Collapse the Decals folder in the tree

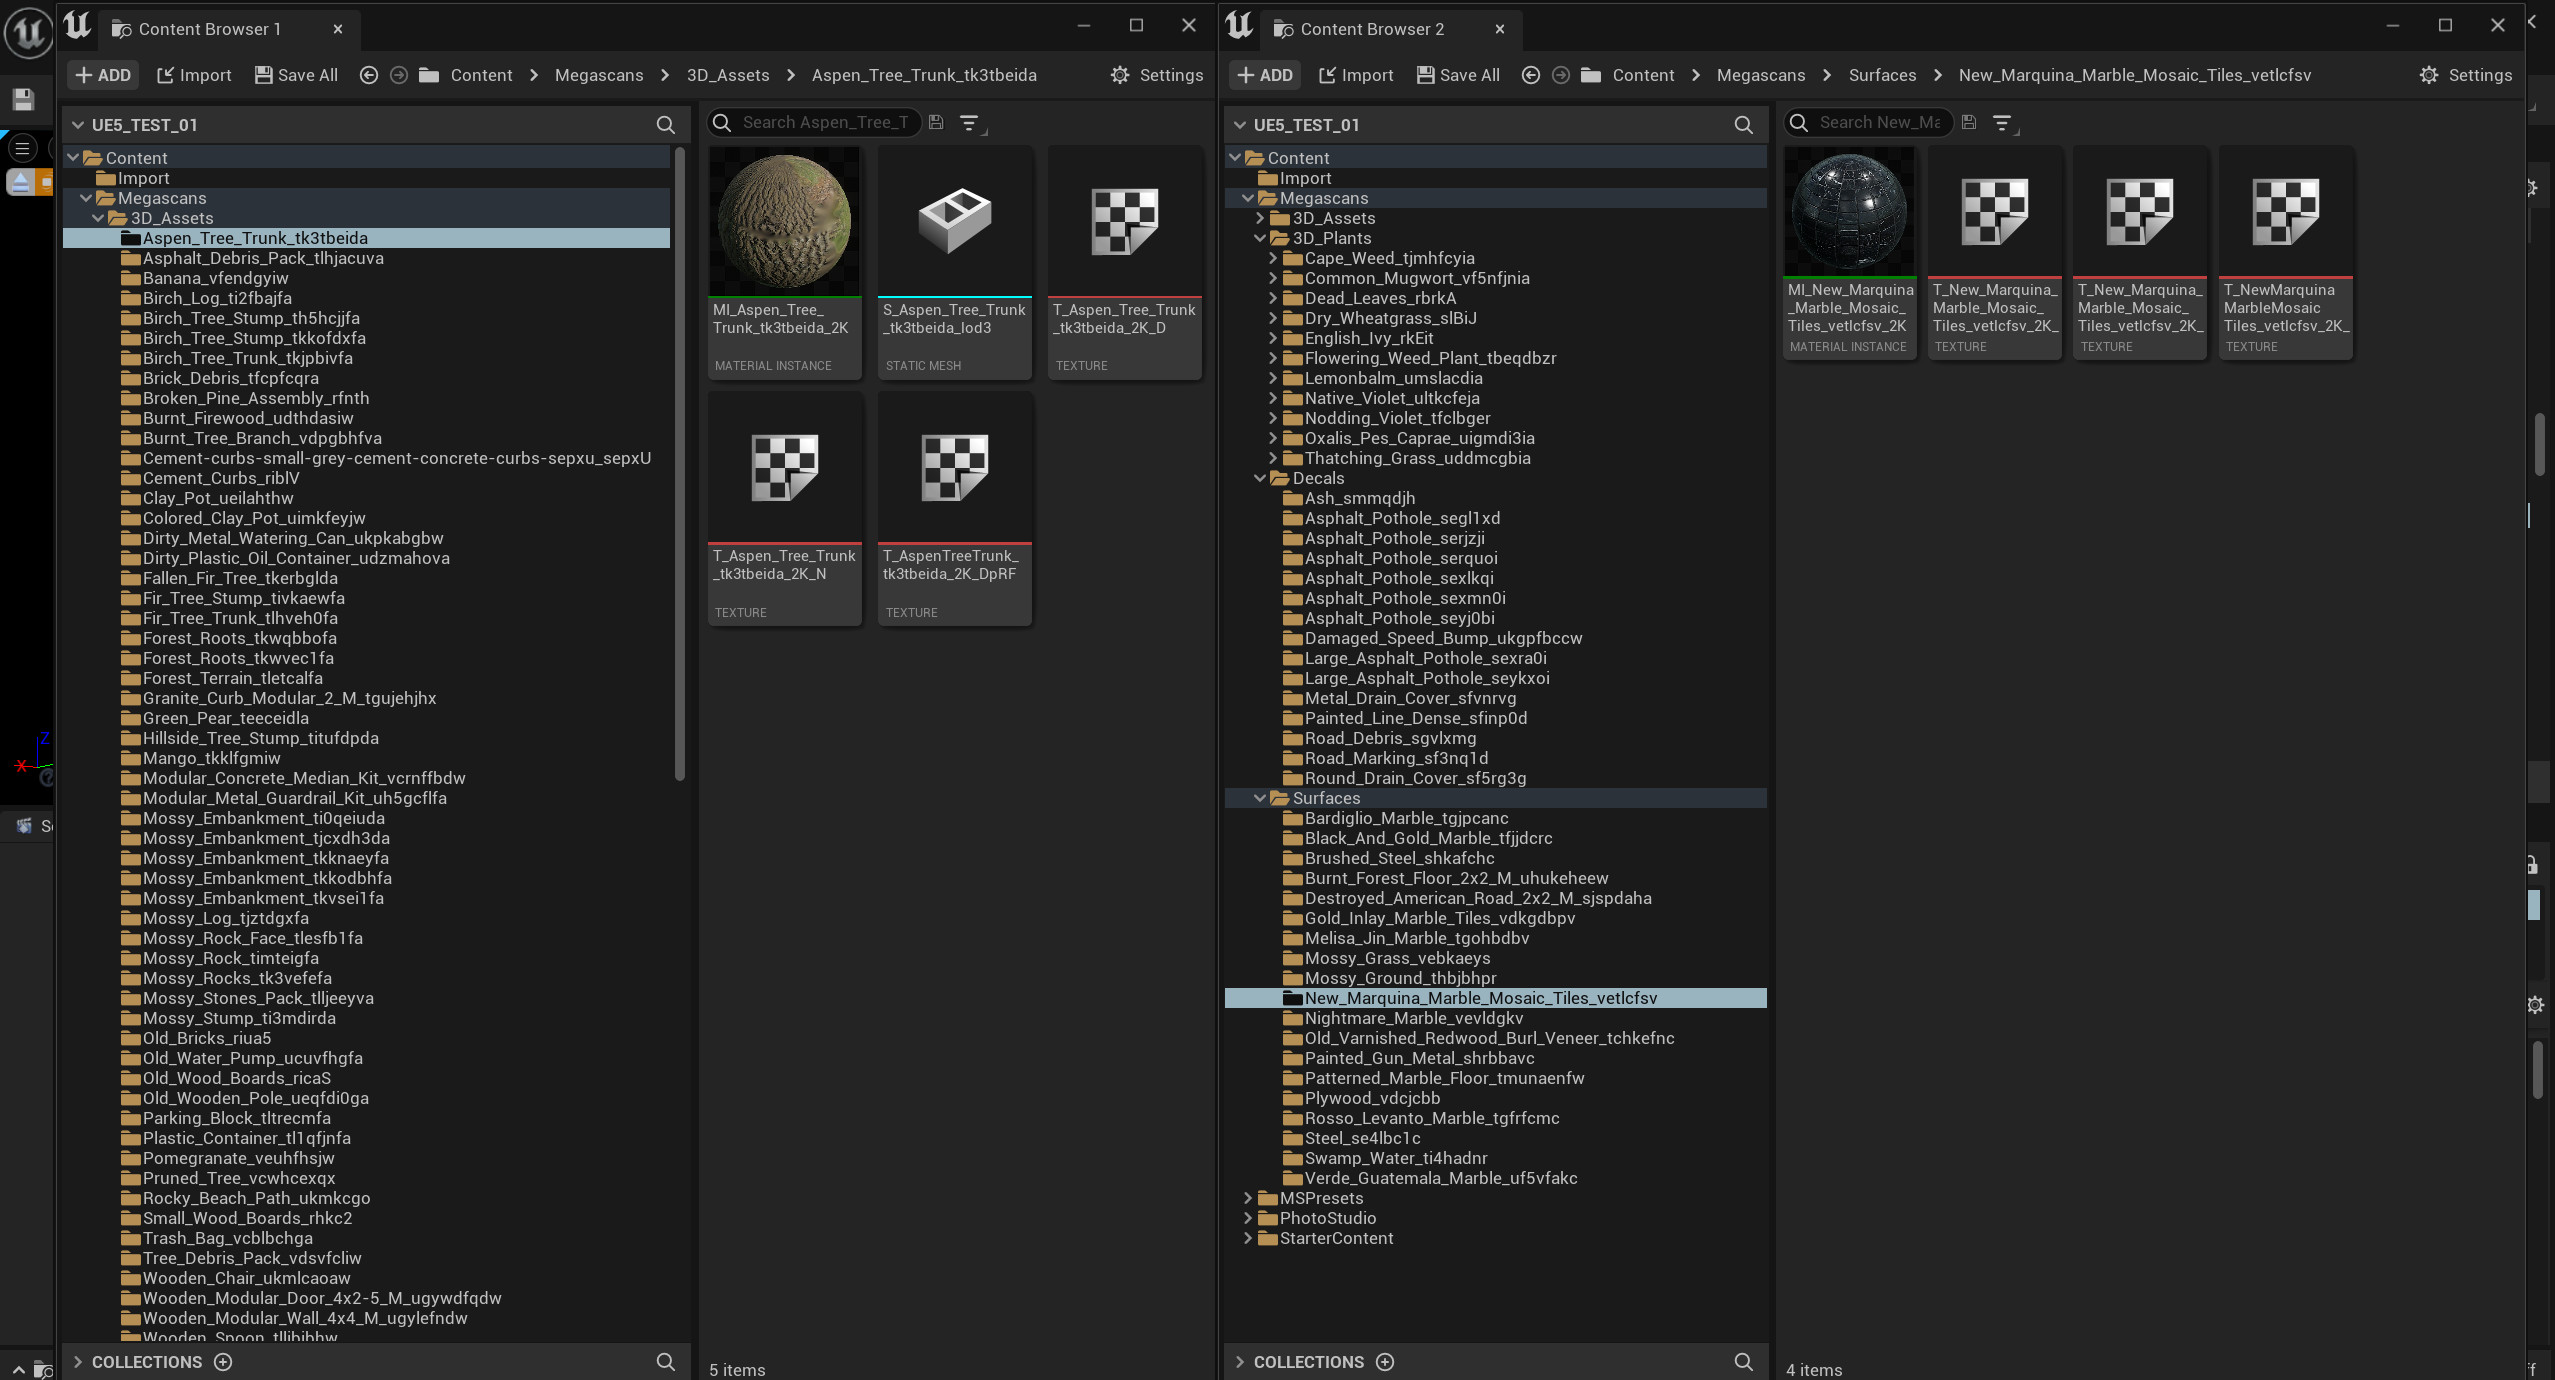point(1260,478)
